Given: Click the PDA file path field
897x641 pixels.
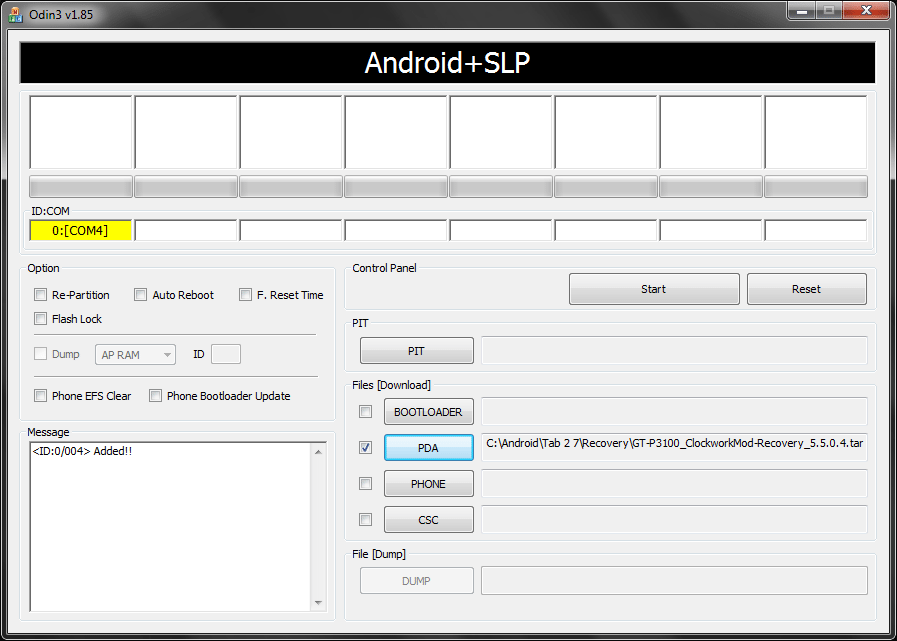Looking at the screenshot, I should [x=674, y=448].
